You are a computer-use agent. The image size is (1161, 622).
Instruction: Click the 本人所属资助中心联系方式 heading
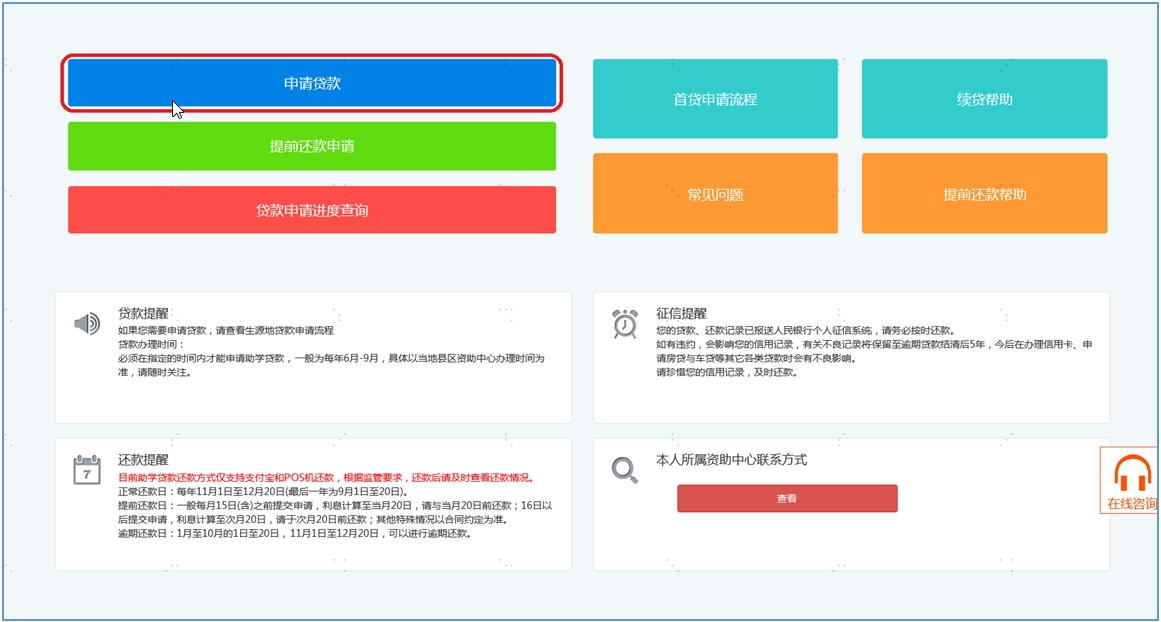coord(730,460)
